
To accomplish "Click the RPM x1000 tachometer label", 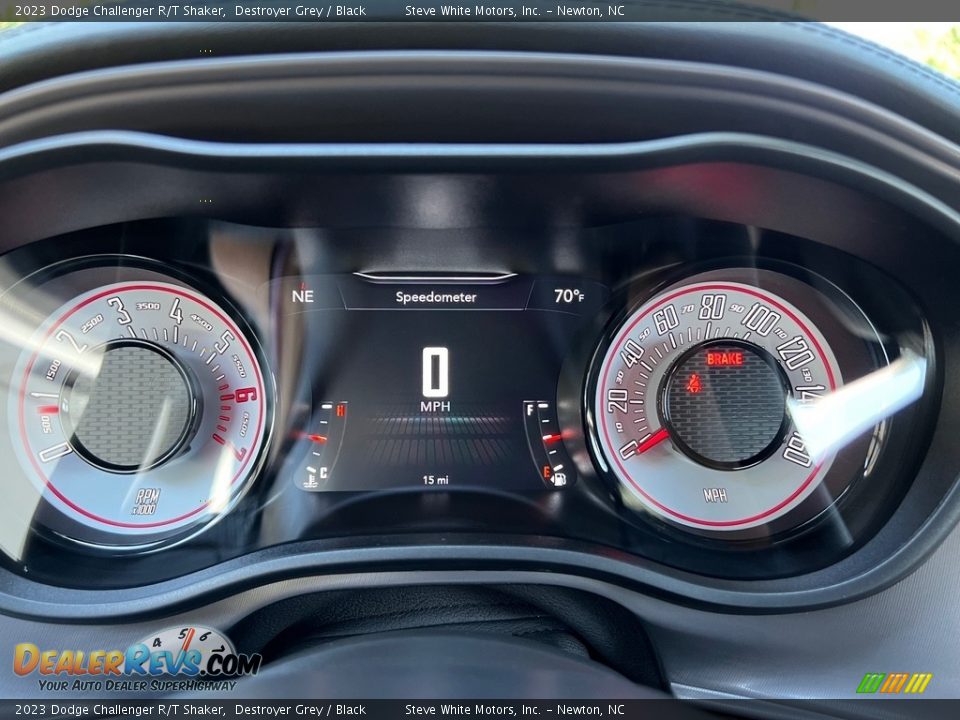I will pos(147,501).
